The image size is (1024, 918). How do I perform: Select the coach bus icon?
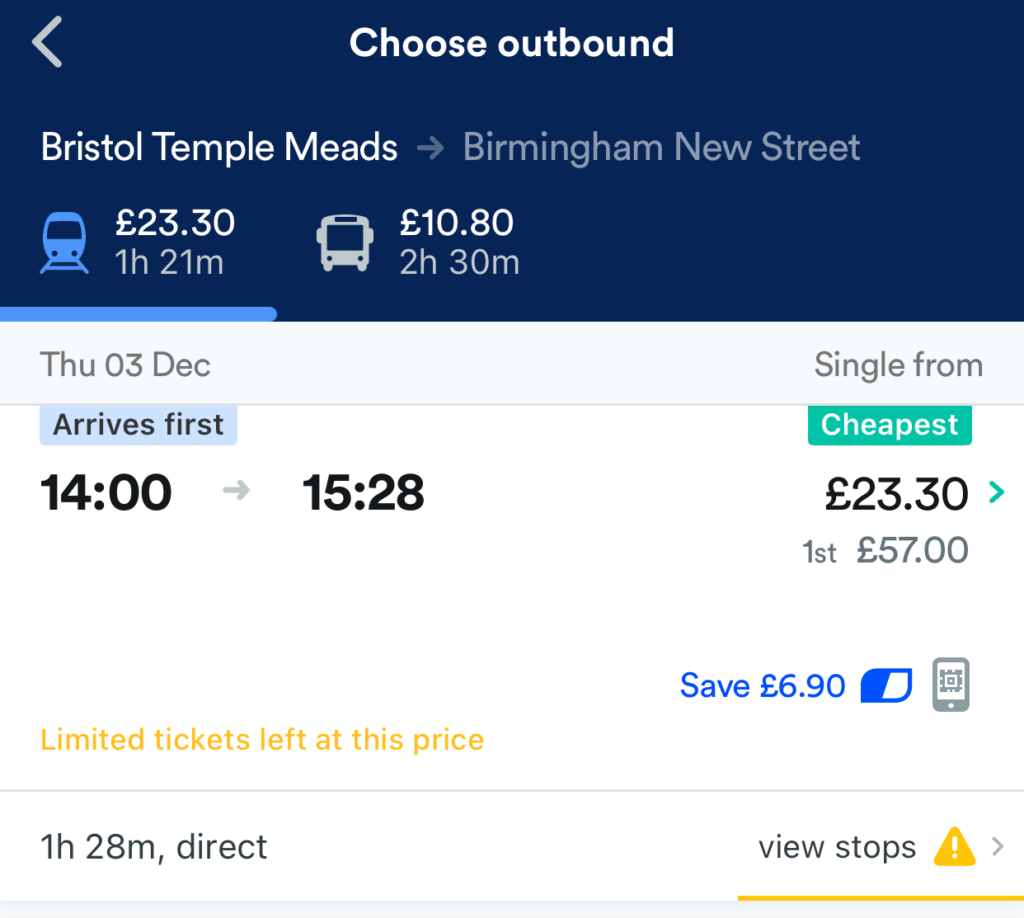(345, 242)
